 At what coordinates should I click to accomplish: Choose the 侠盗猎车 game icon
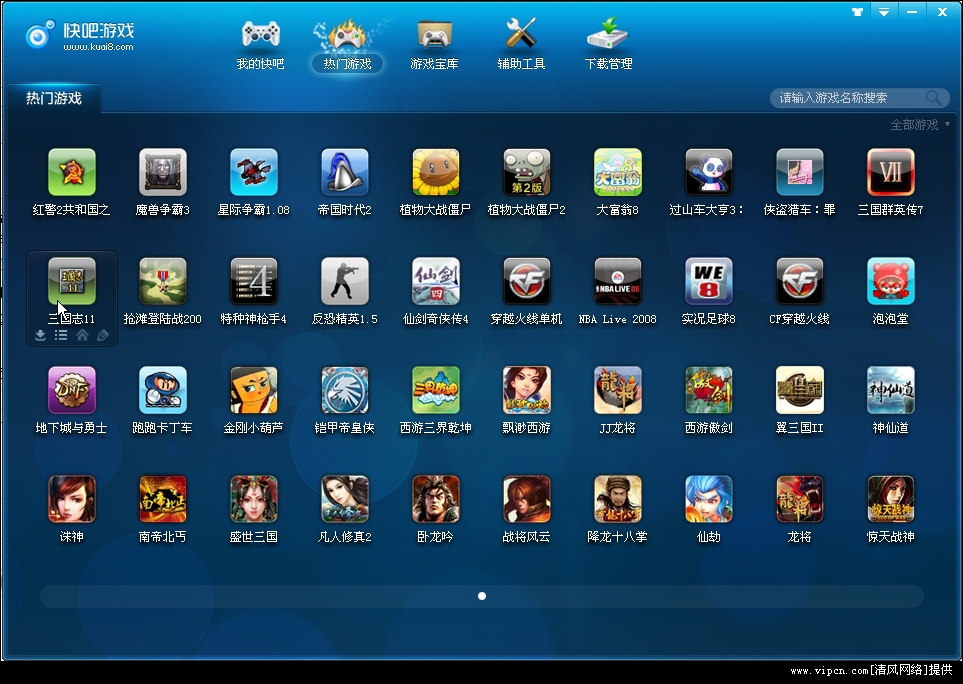800,172
